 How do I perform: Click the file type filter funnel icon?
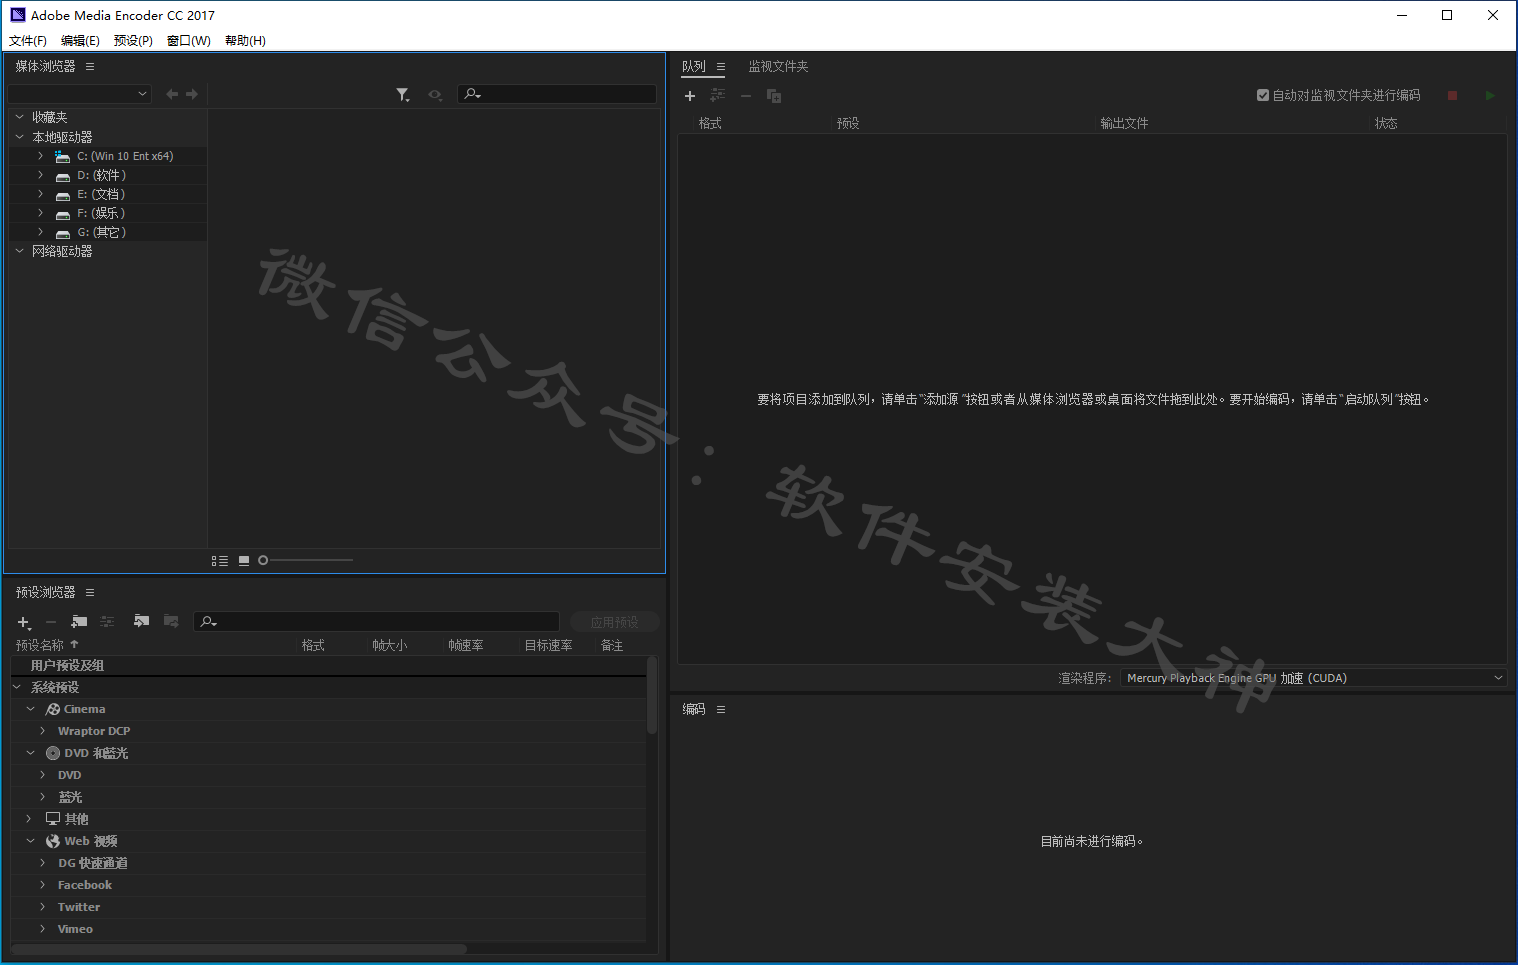point(402,95)
